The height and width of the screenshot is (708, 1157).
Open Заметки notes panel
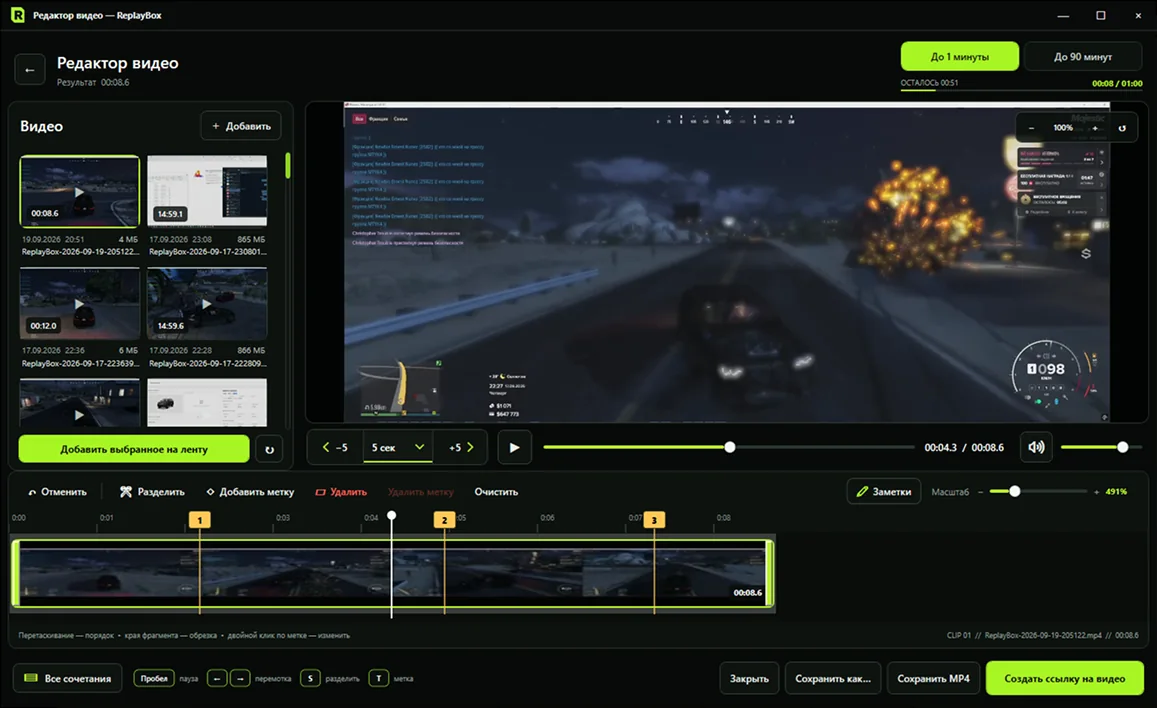pyautogui.click(x=883, y=492)
